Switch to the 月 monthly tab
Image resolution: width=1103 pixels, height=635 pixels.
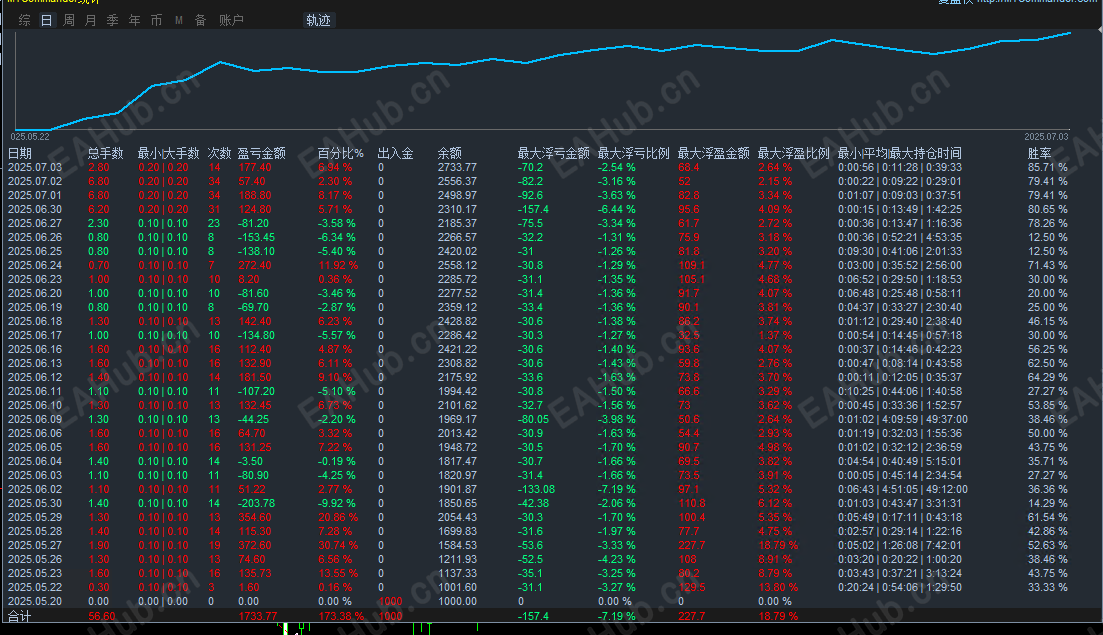(90, 20)
